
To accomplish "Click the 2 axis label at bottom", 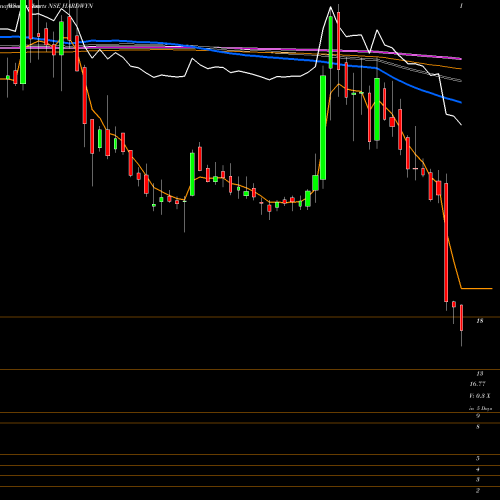I will 478,490.
